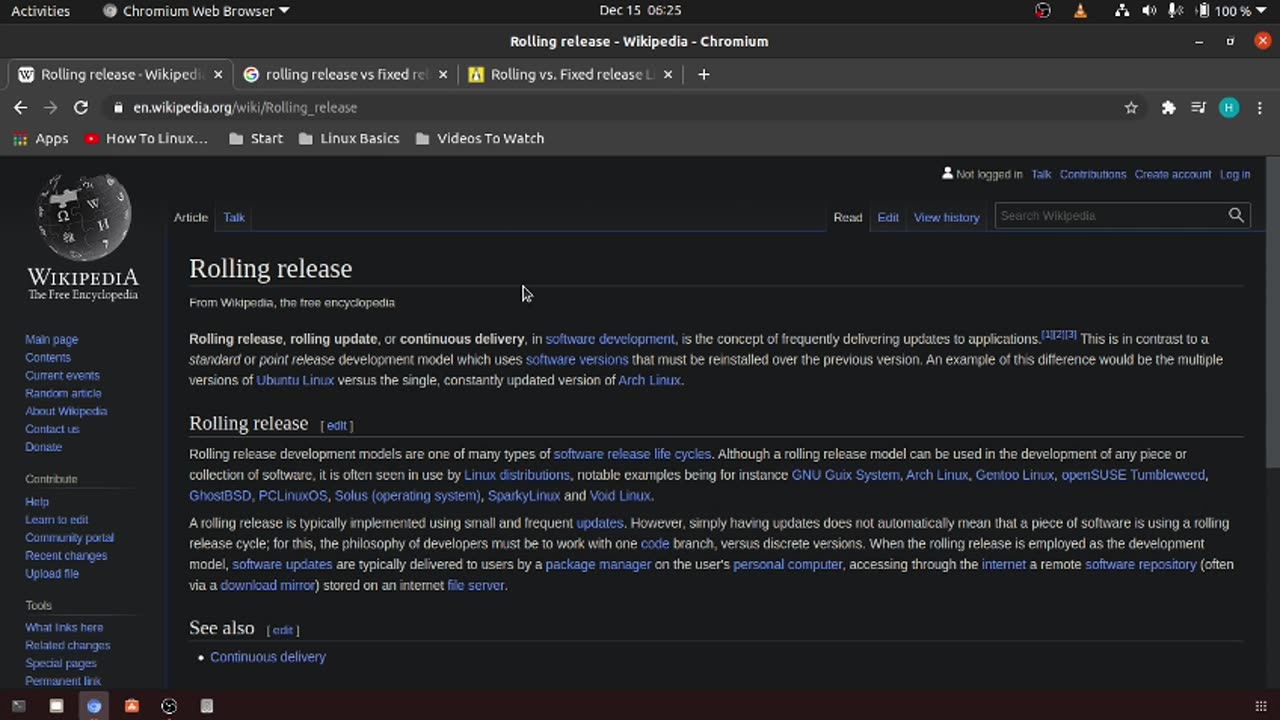Screen dimensions: 1280x720
Task: Follow the software release life cycles link
Action: [632, 454]
